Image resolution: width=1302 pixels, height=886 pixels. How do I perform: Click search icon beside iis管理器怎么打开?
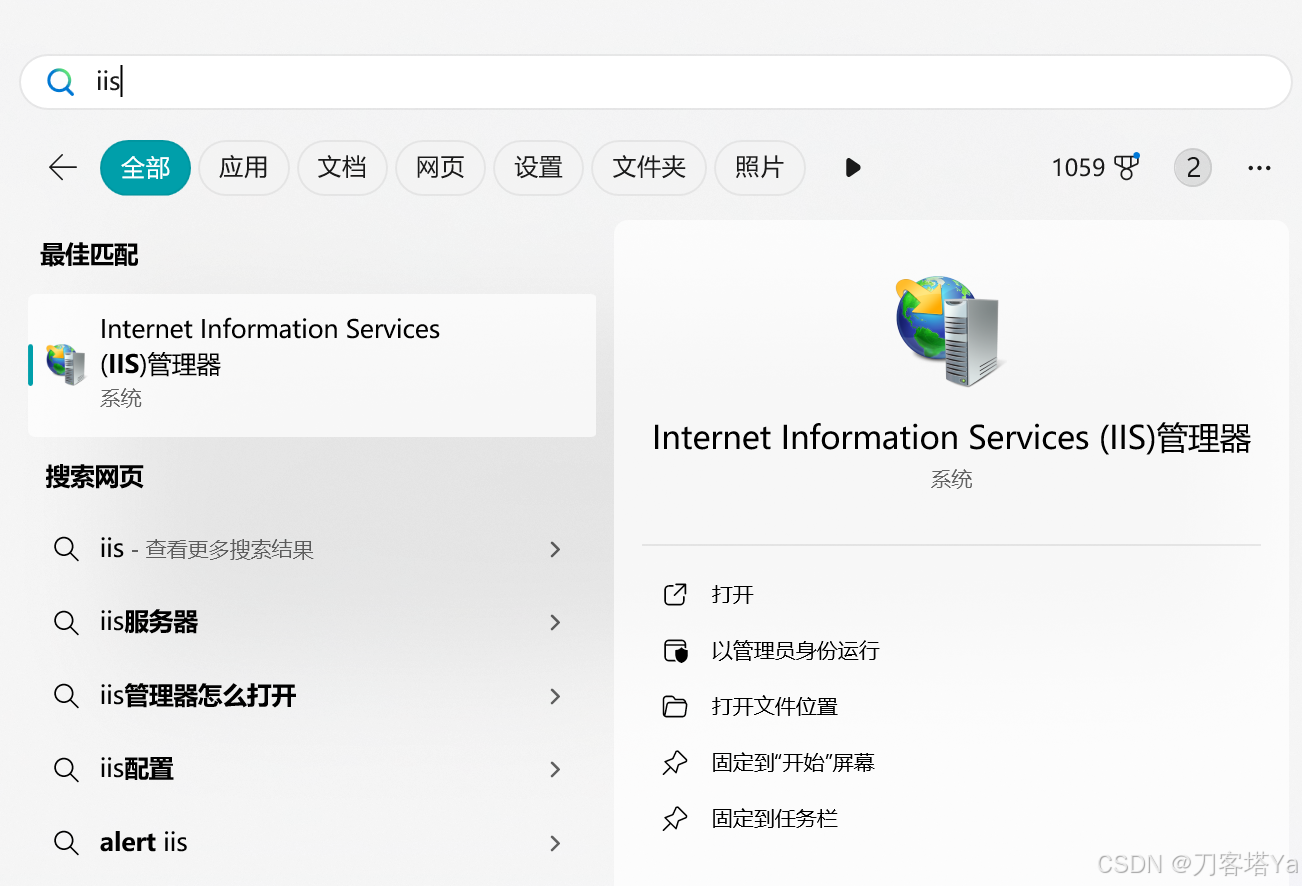tap(66, 696)
